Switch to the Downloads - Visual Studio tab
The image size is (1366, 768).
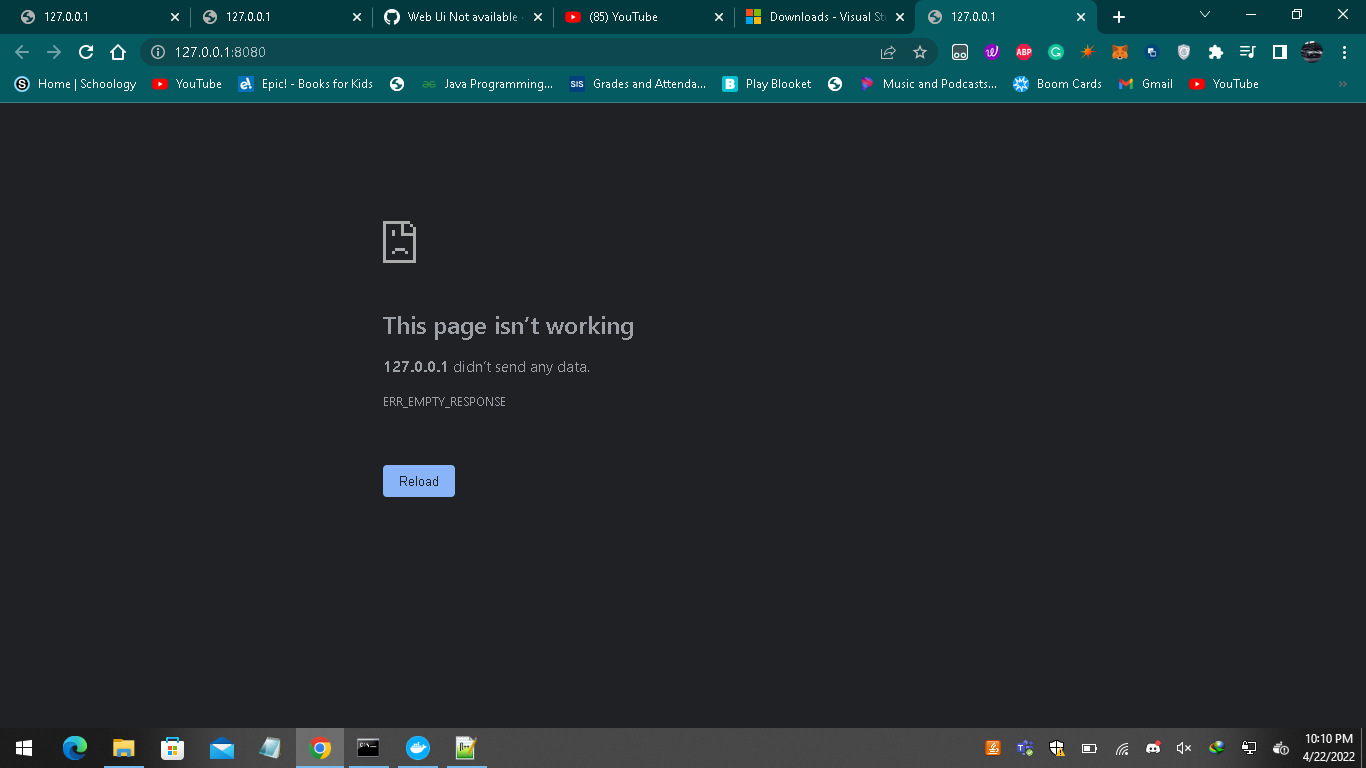pos(820,16)
